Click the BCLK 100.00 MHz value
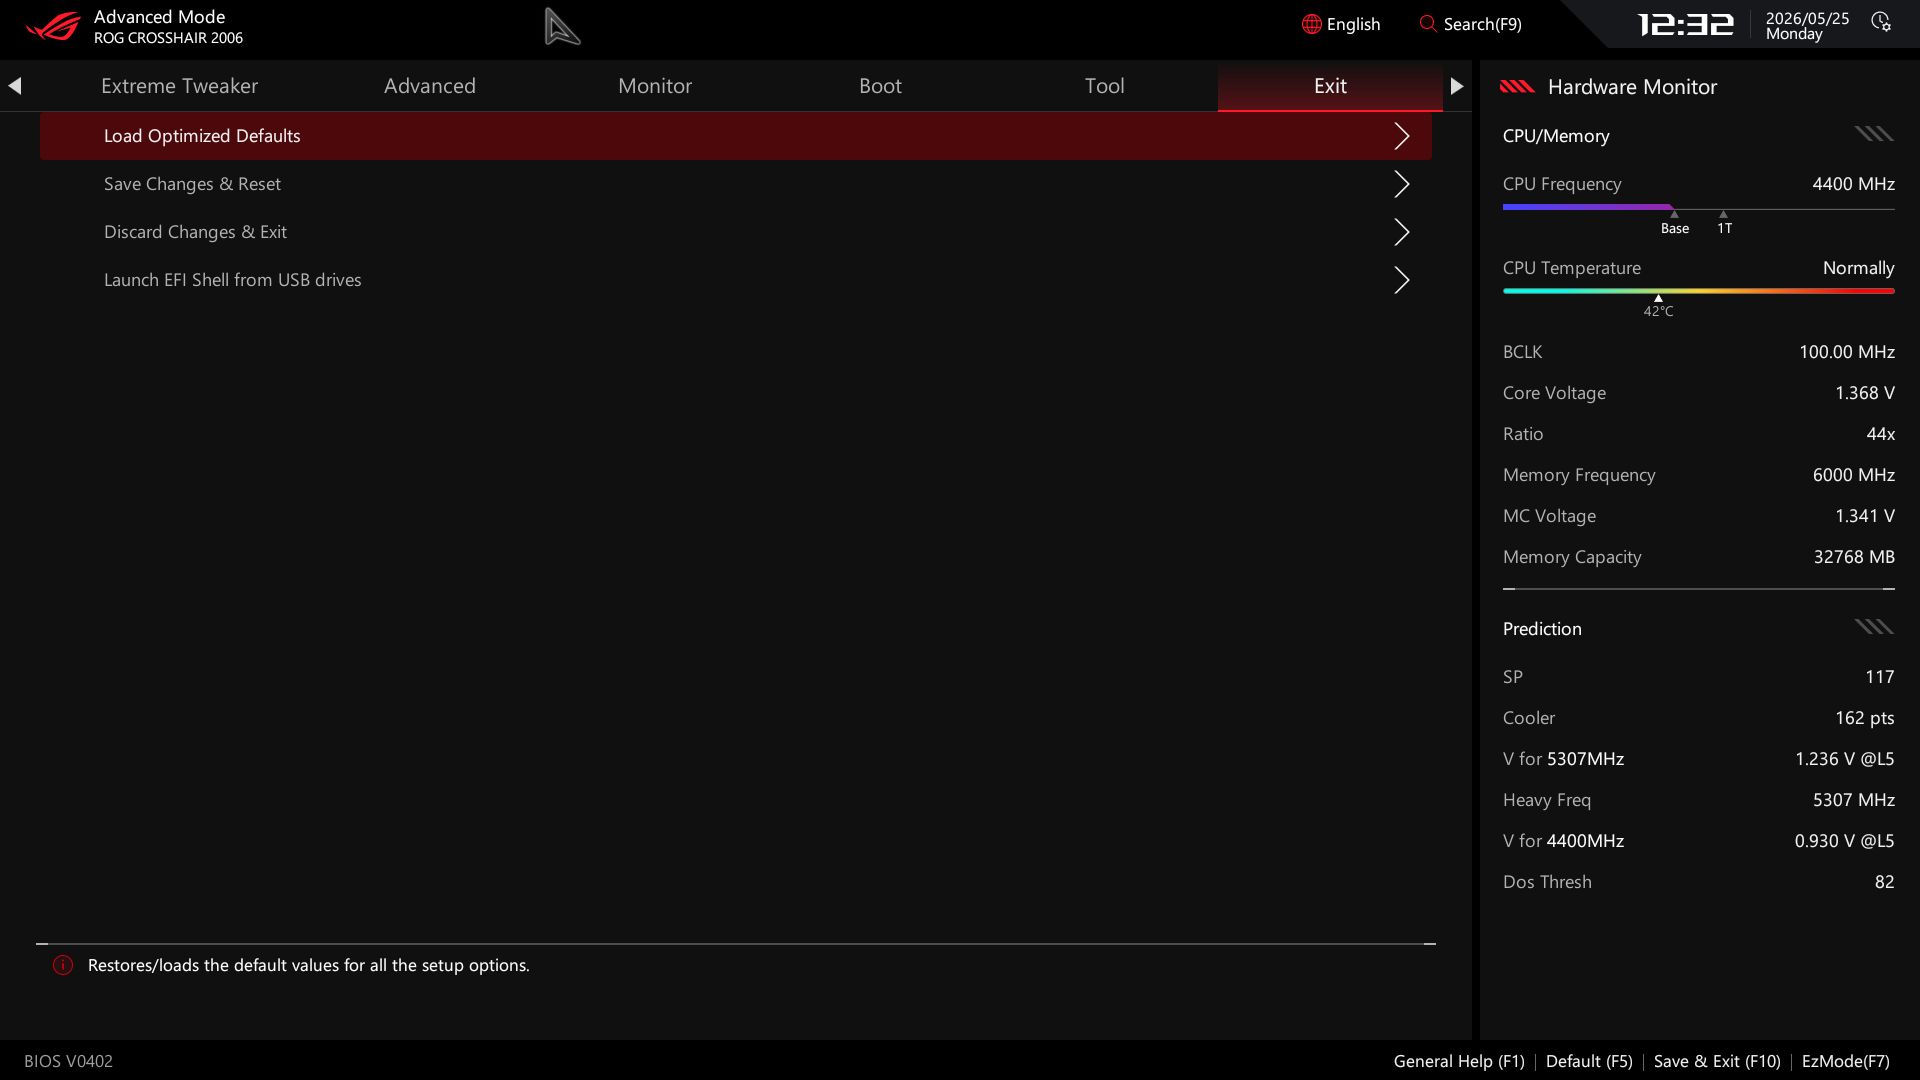The height and width of the screenshot is (1080, 1920). coord(1846,352)
